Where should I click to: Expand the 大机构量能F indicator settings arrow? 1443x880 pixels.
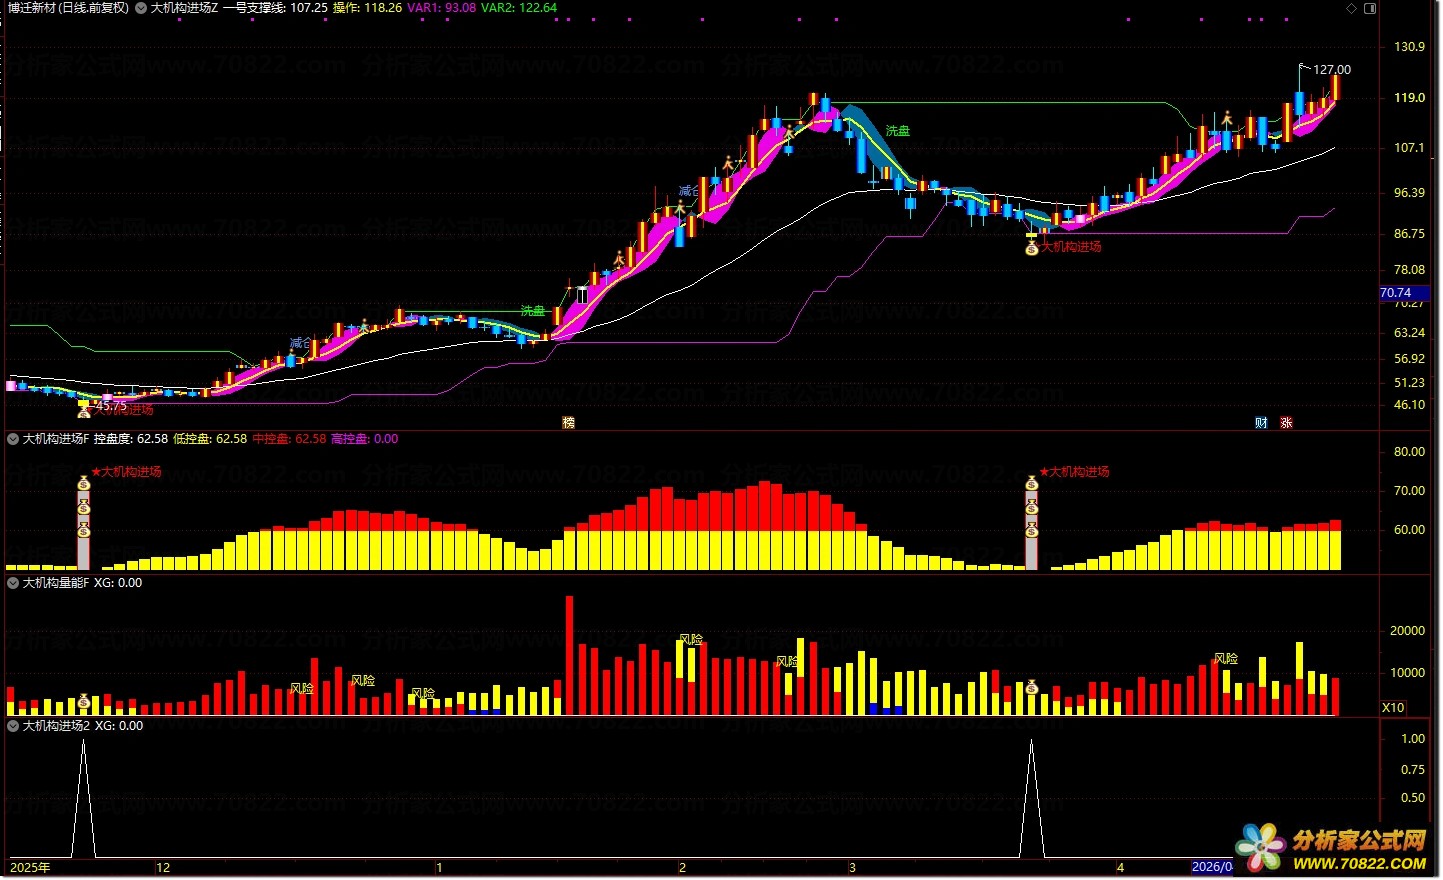click(13, 583)
